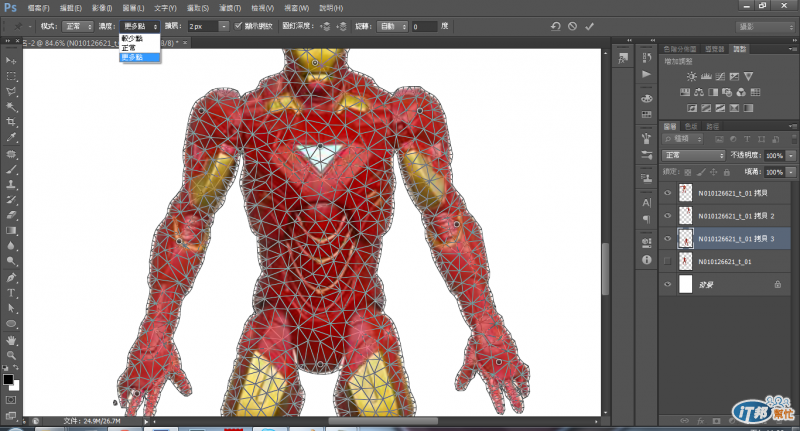Select the Hand tool
This screenshot has height=431, width=800.
(11, 340)
